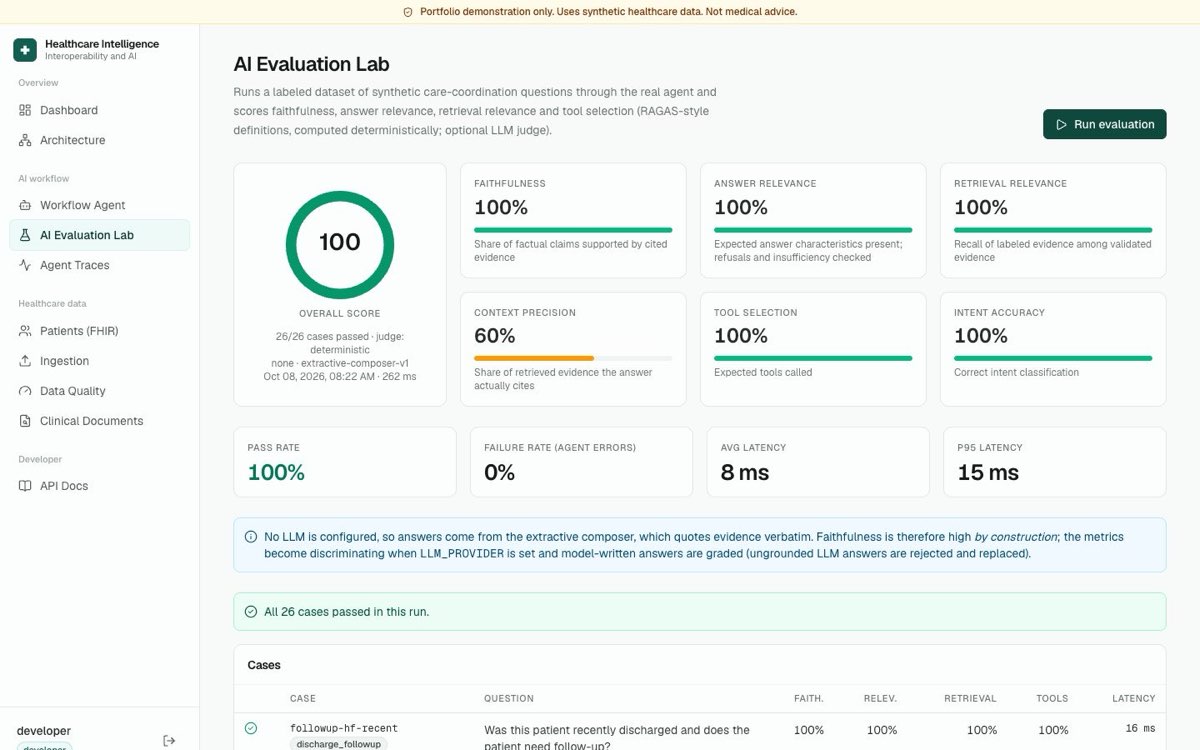1200x750 pixels.
Task: Click the Context Precision orange bar
Action: [533, 358]
